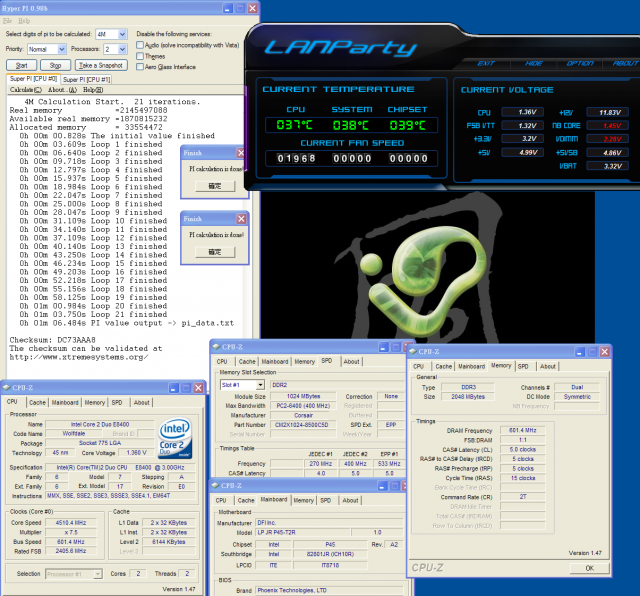Open the Help menu in Hyper PI
This screenshot has height=596, width=640.
pos(24,20)
